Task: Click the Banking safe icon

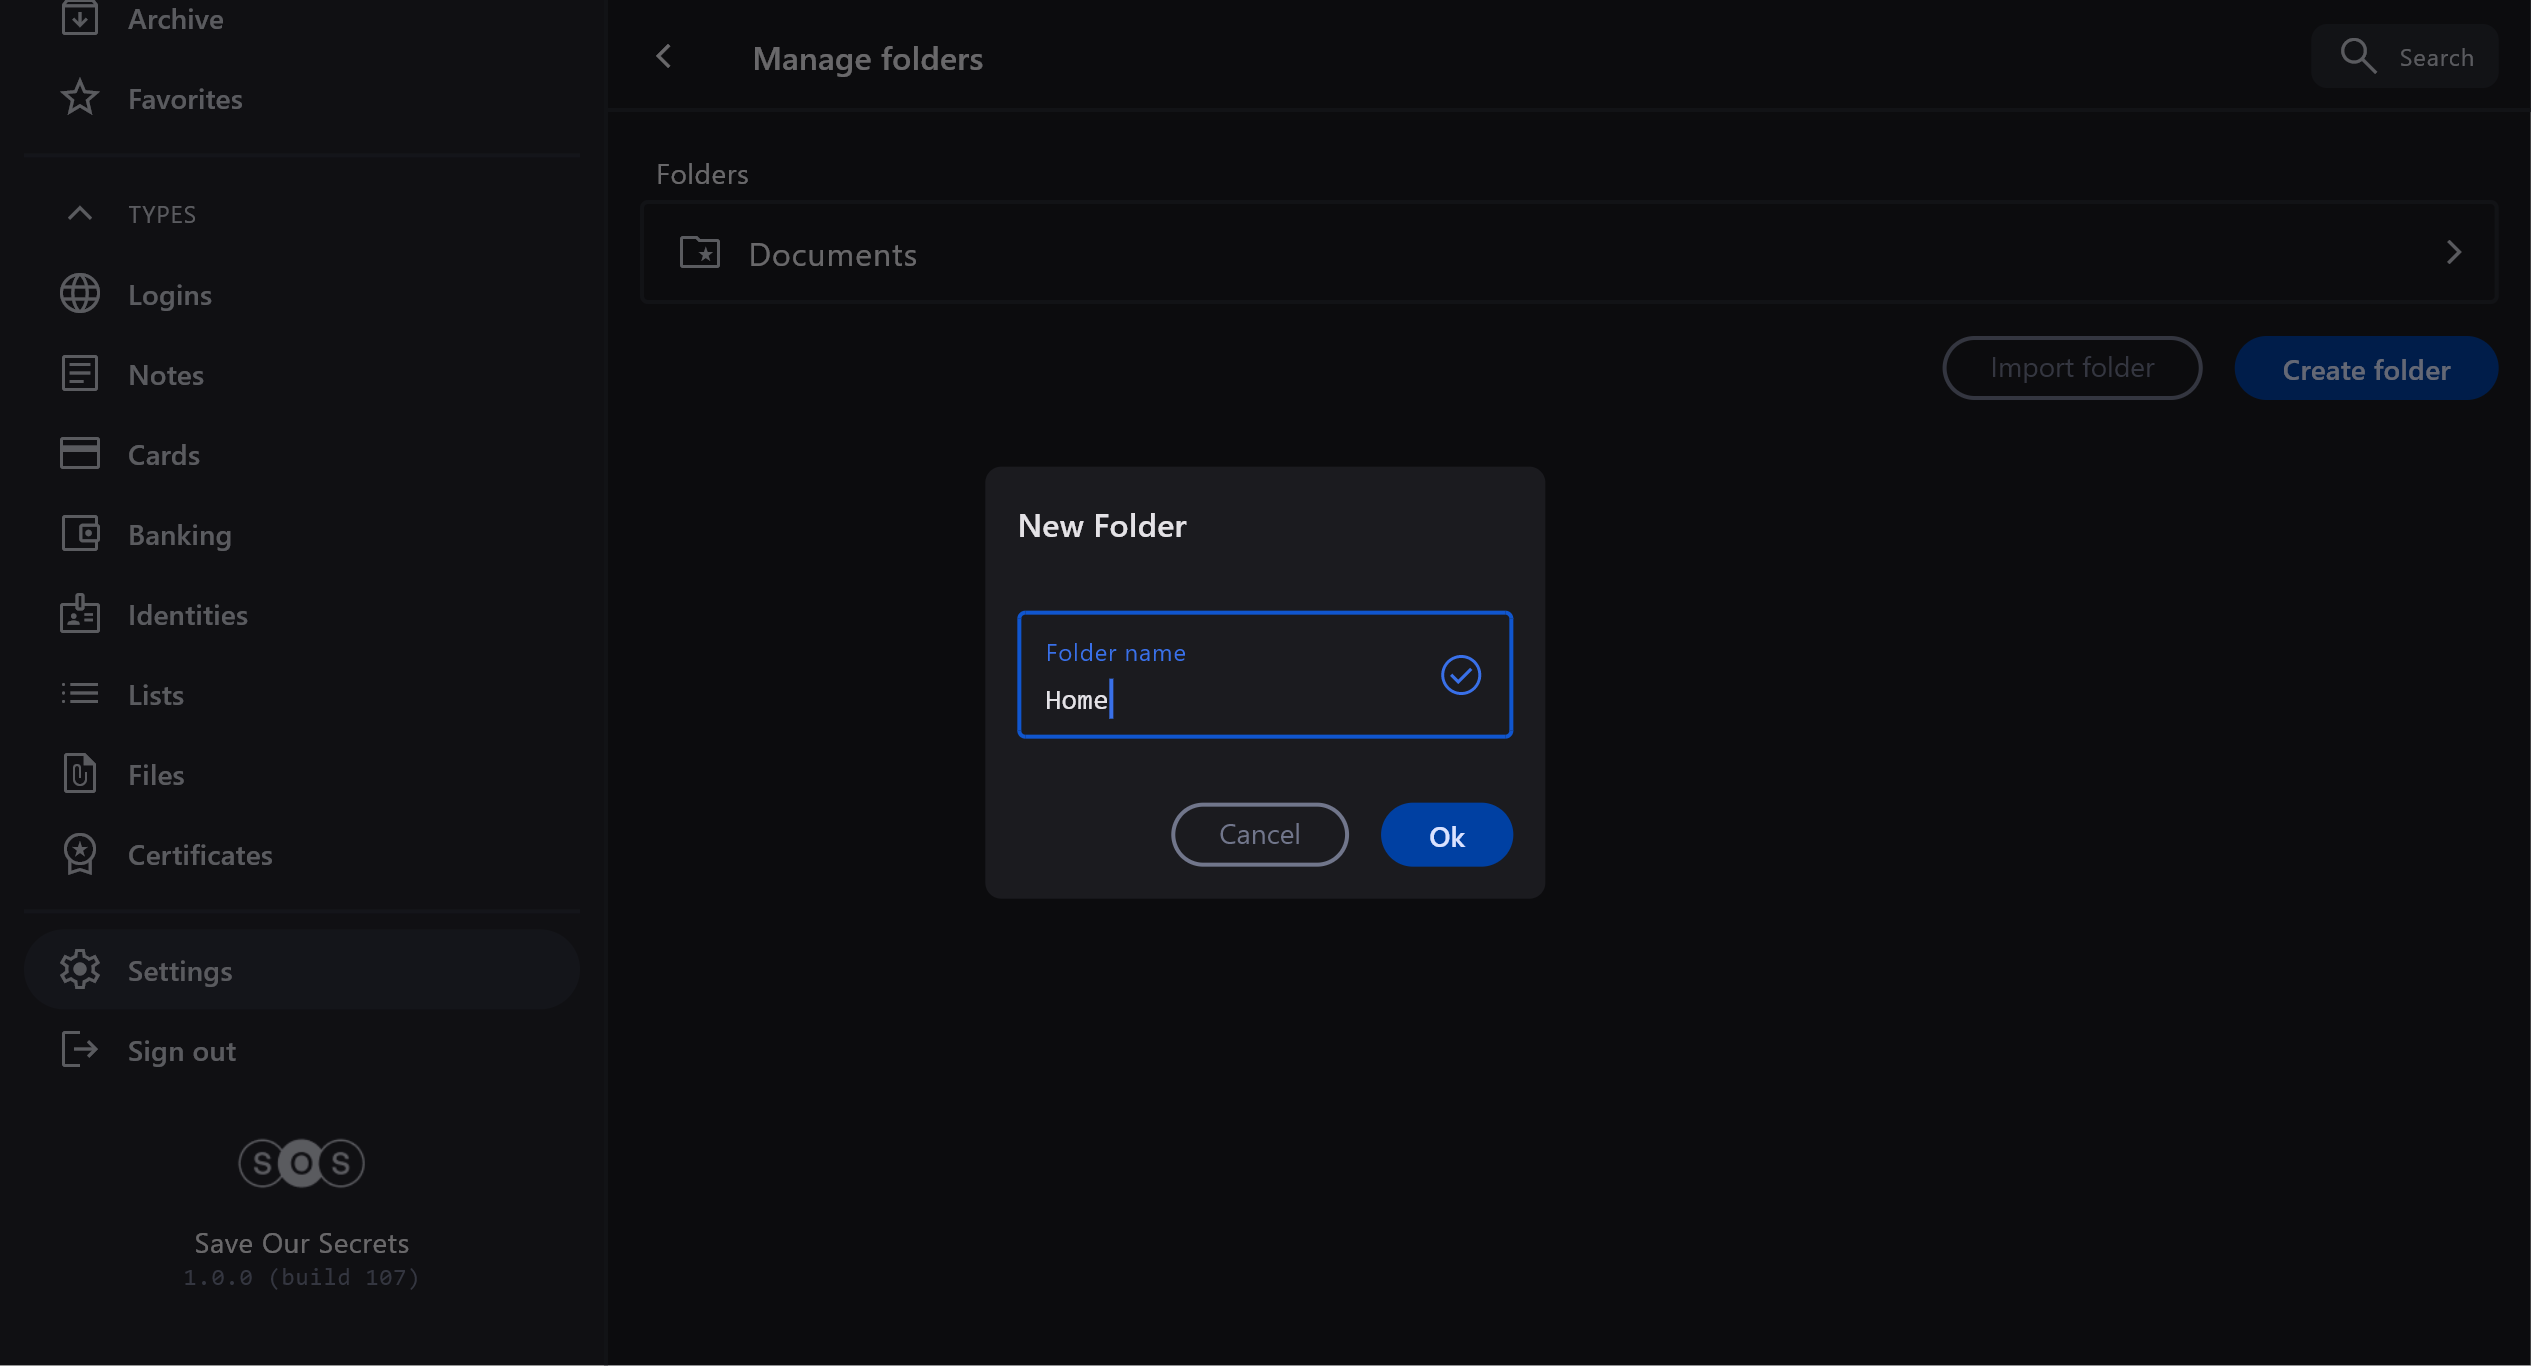Action: coord(80,534)
